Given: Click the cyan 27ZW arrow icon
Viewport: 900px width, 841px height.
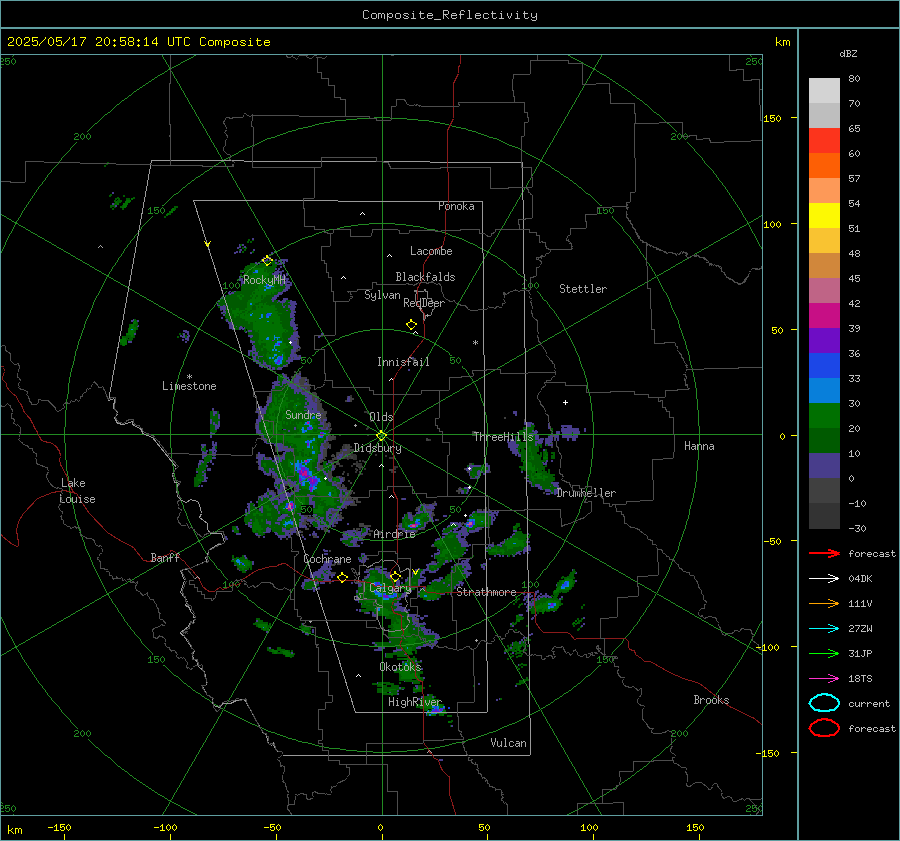Looking at the screenshot, I should pyautogui.click(x=824, y=629).
